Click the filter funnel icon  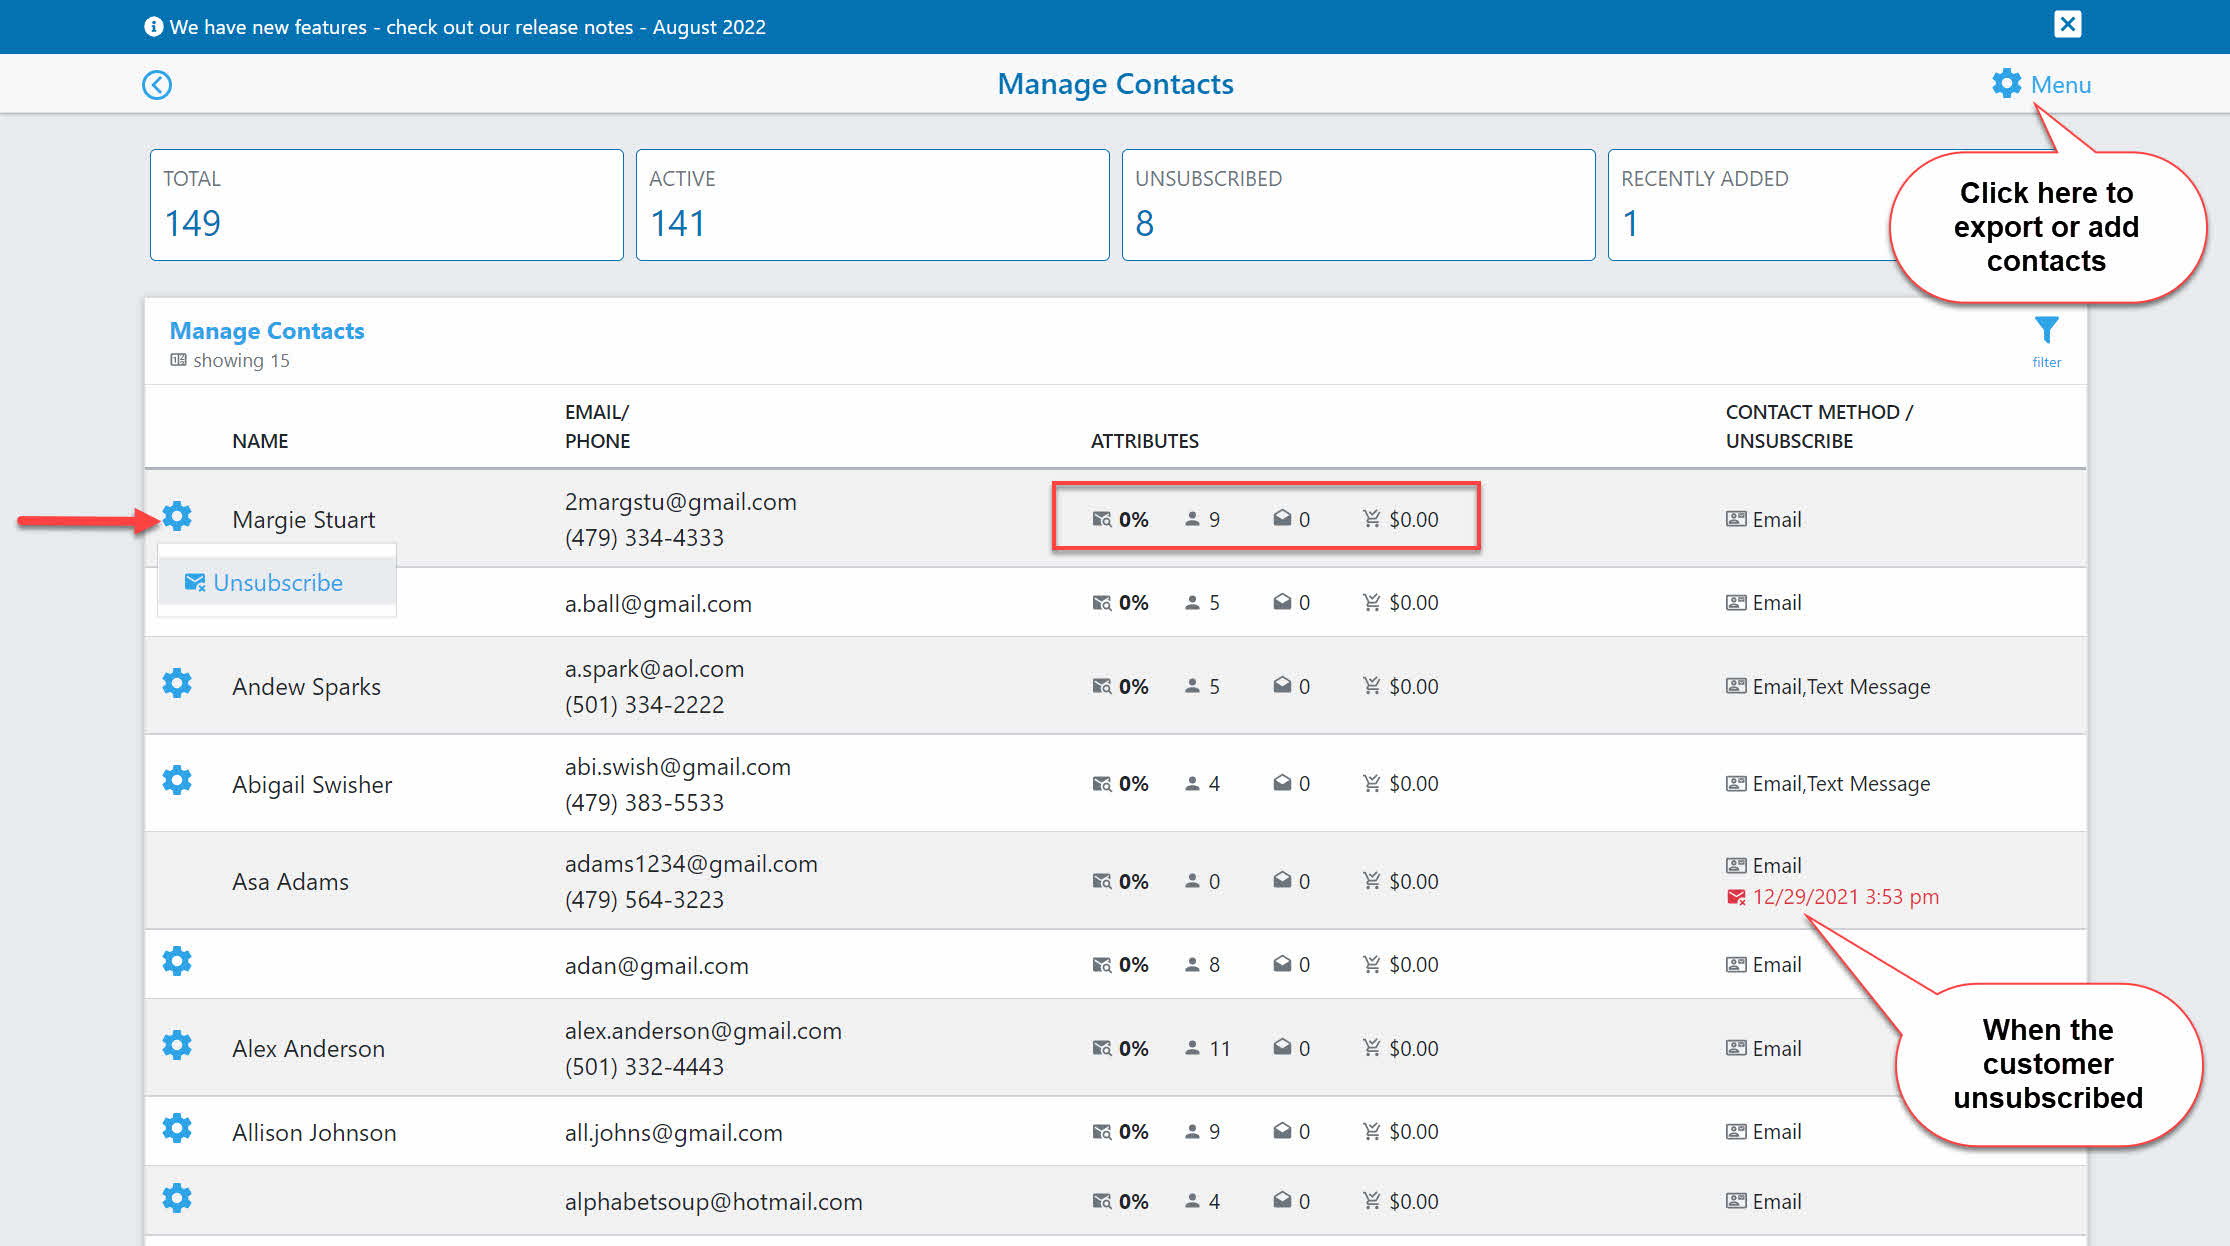tap(2046, 331)
